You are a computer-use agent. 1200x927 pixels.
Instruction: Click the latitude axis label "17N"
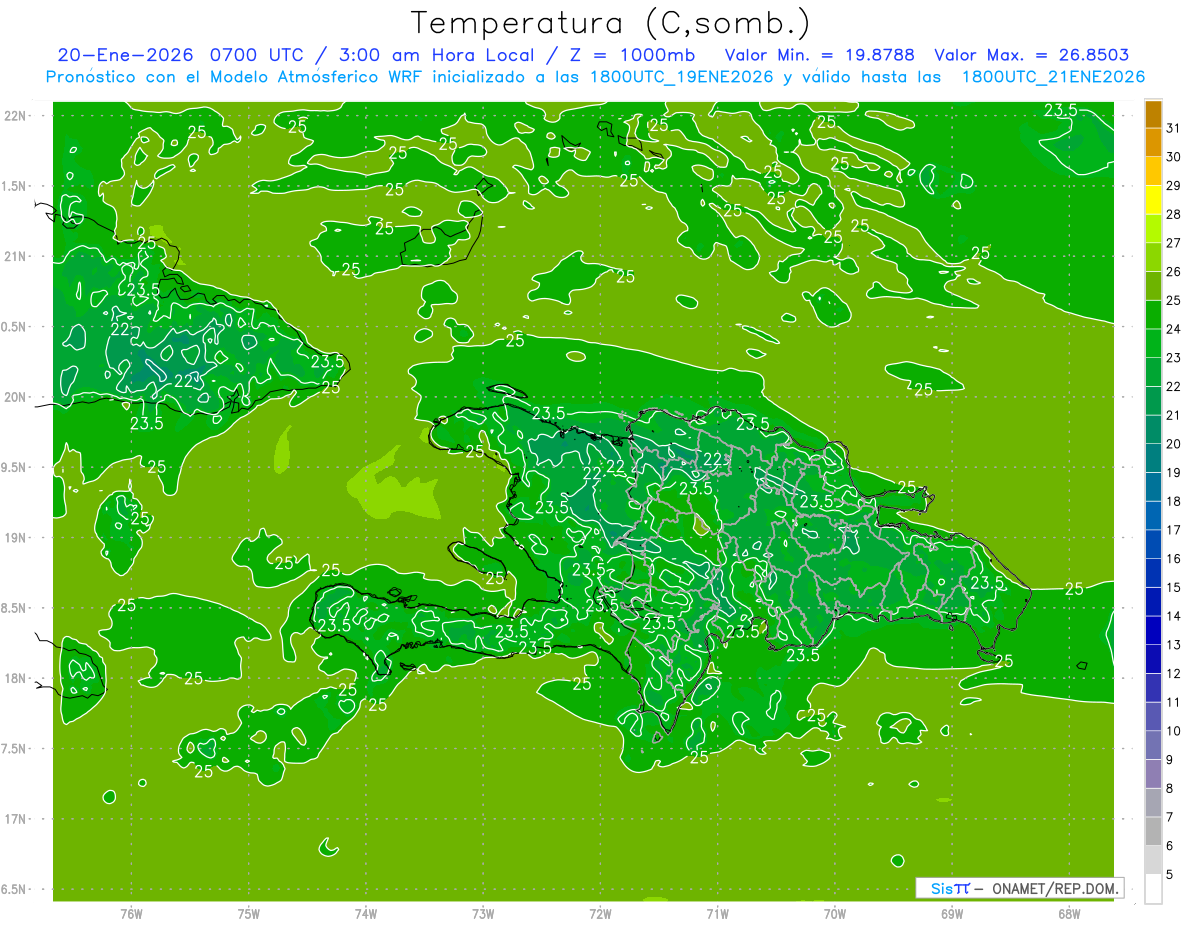click(16, 819)
